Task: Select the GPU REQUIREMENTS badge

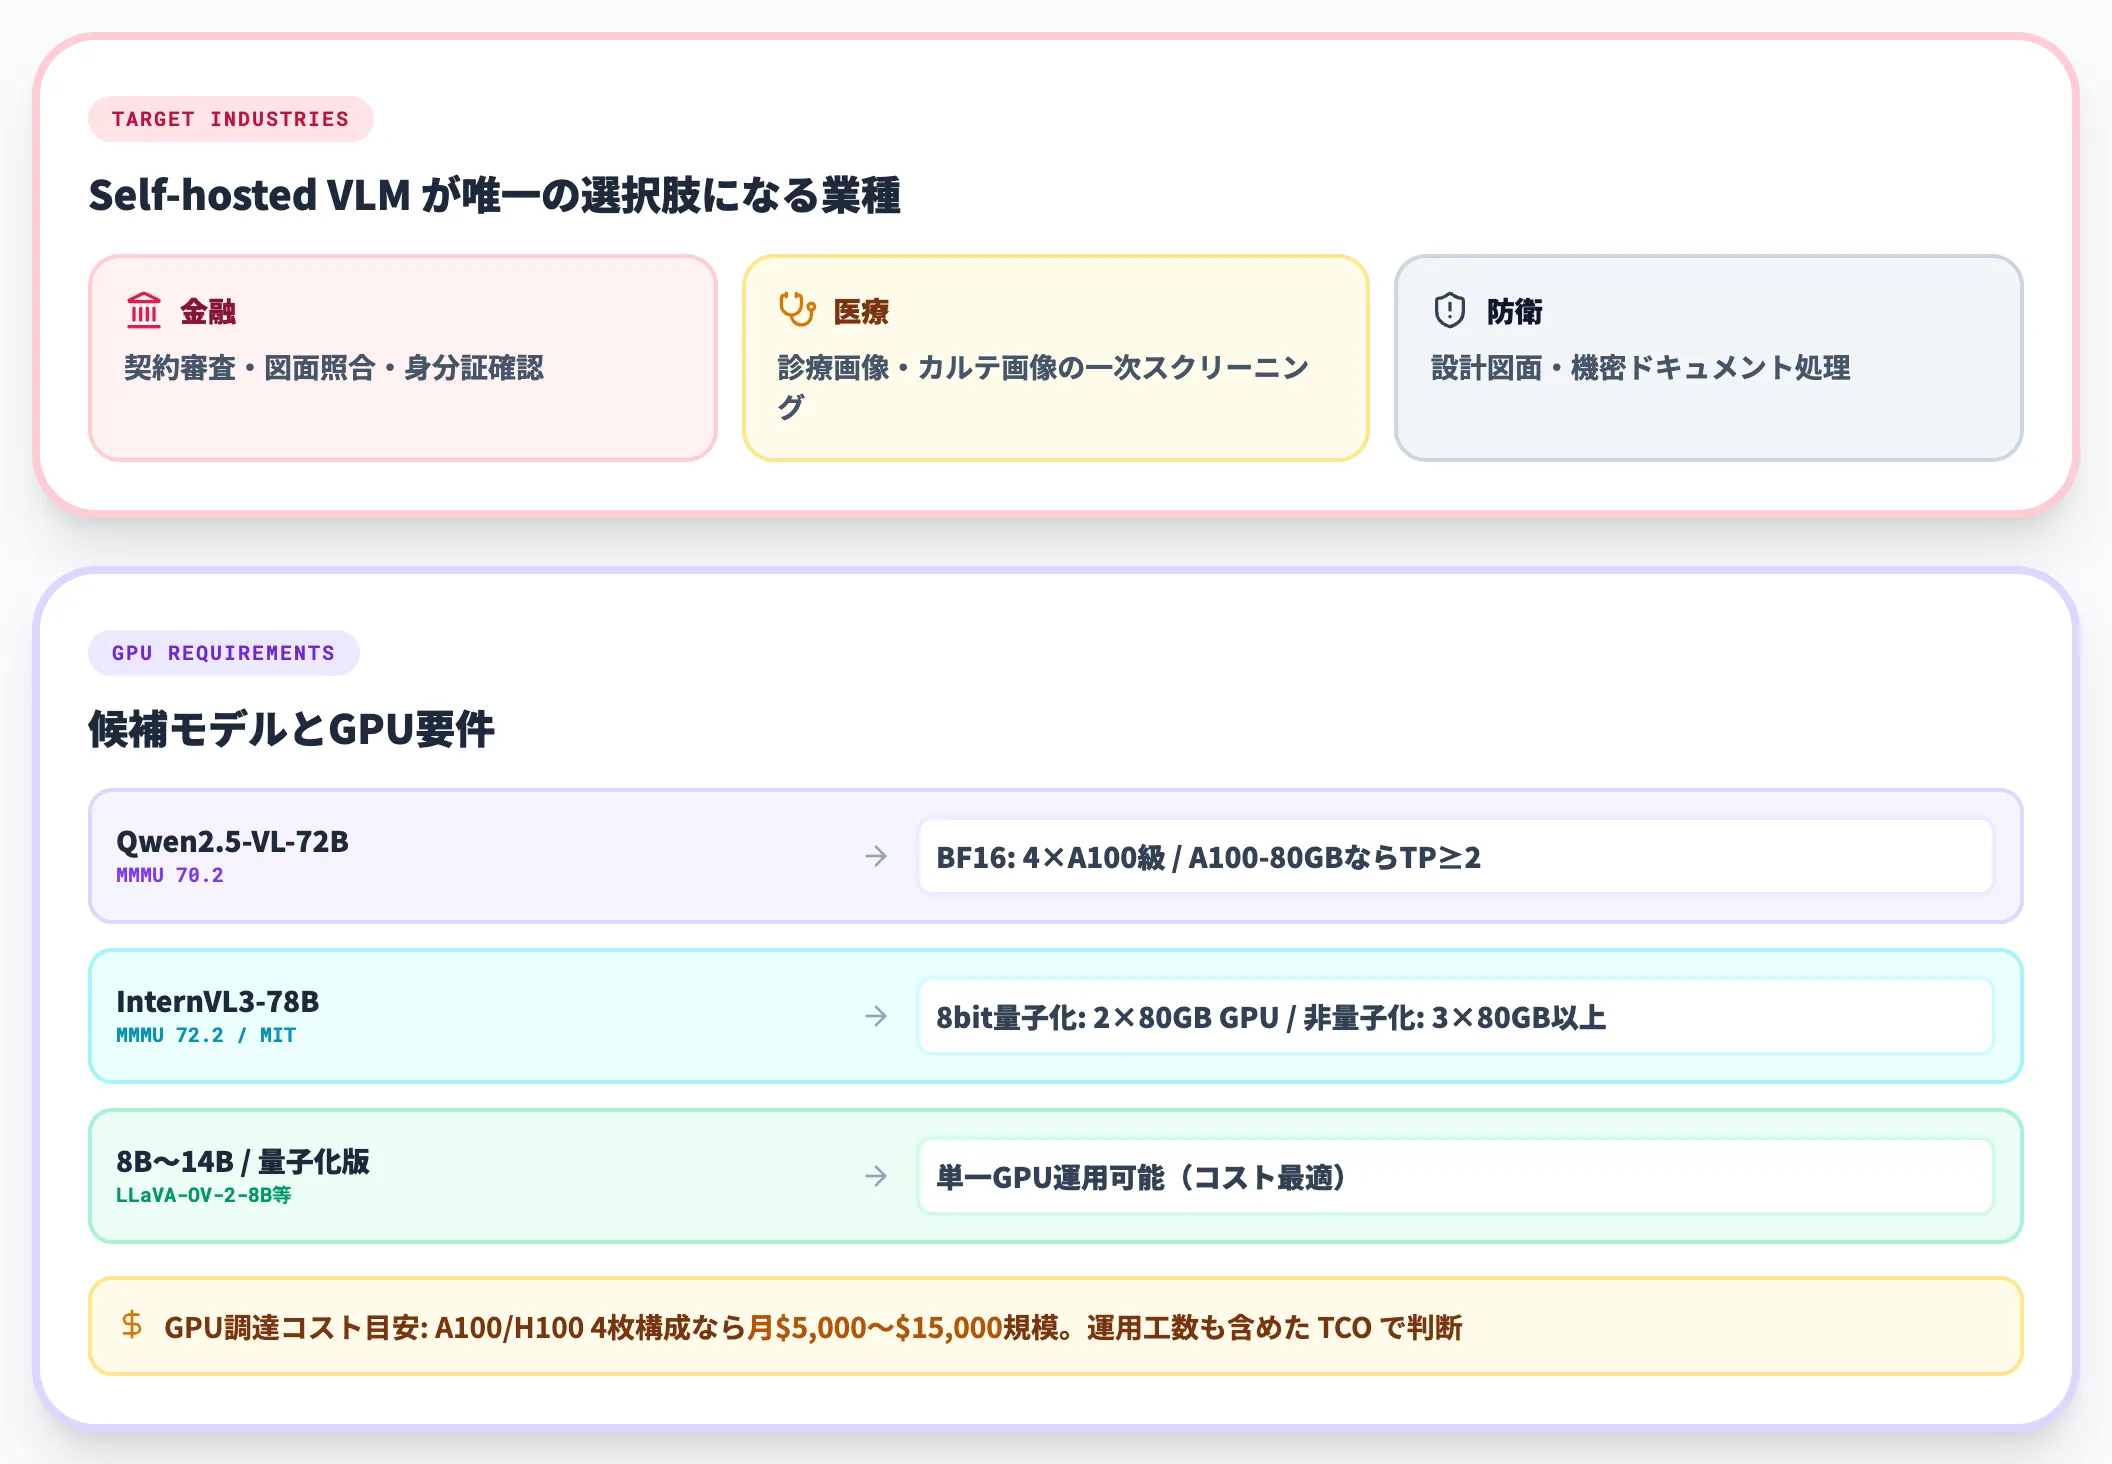Action: 224,653
